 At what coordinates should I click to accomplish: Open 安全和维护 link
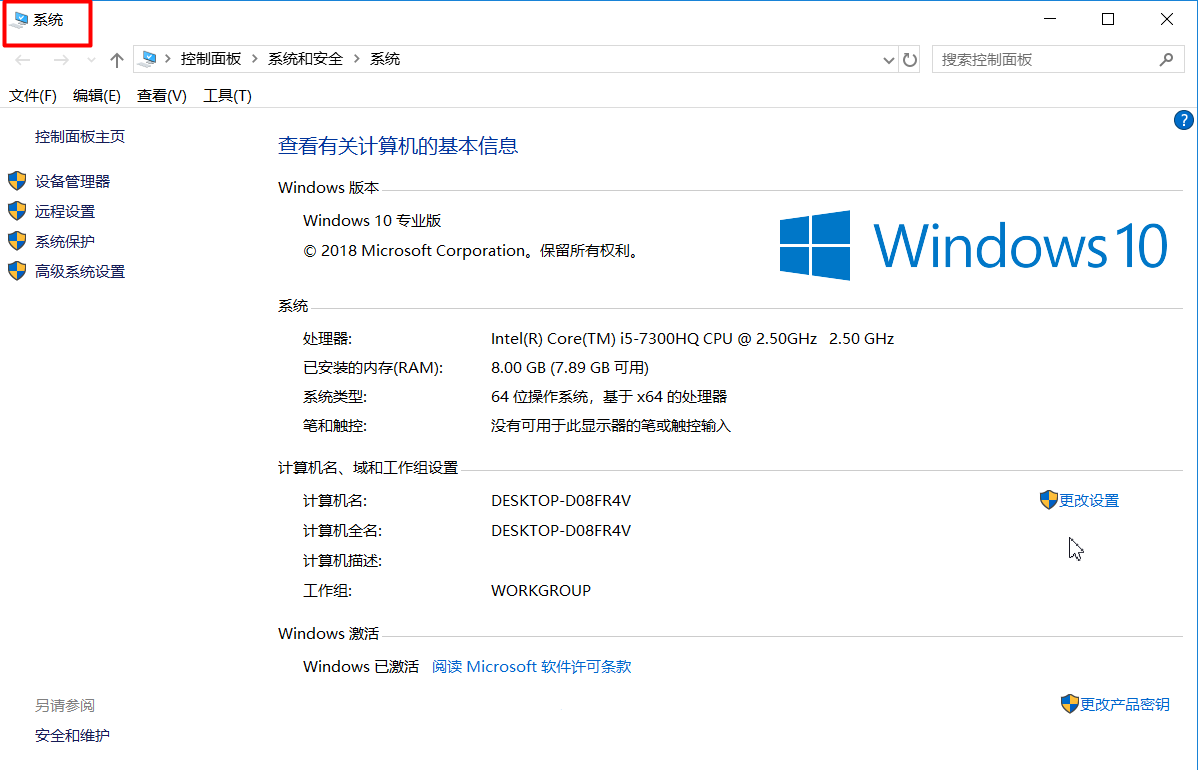[72, 736]
